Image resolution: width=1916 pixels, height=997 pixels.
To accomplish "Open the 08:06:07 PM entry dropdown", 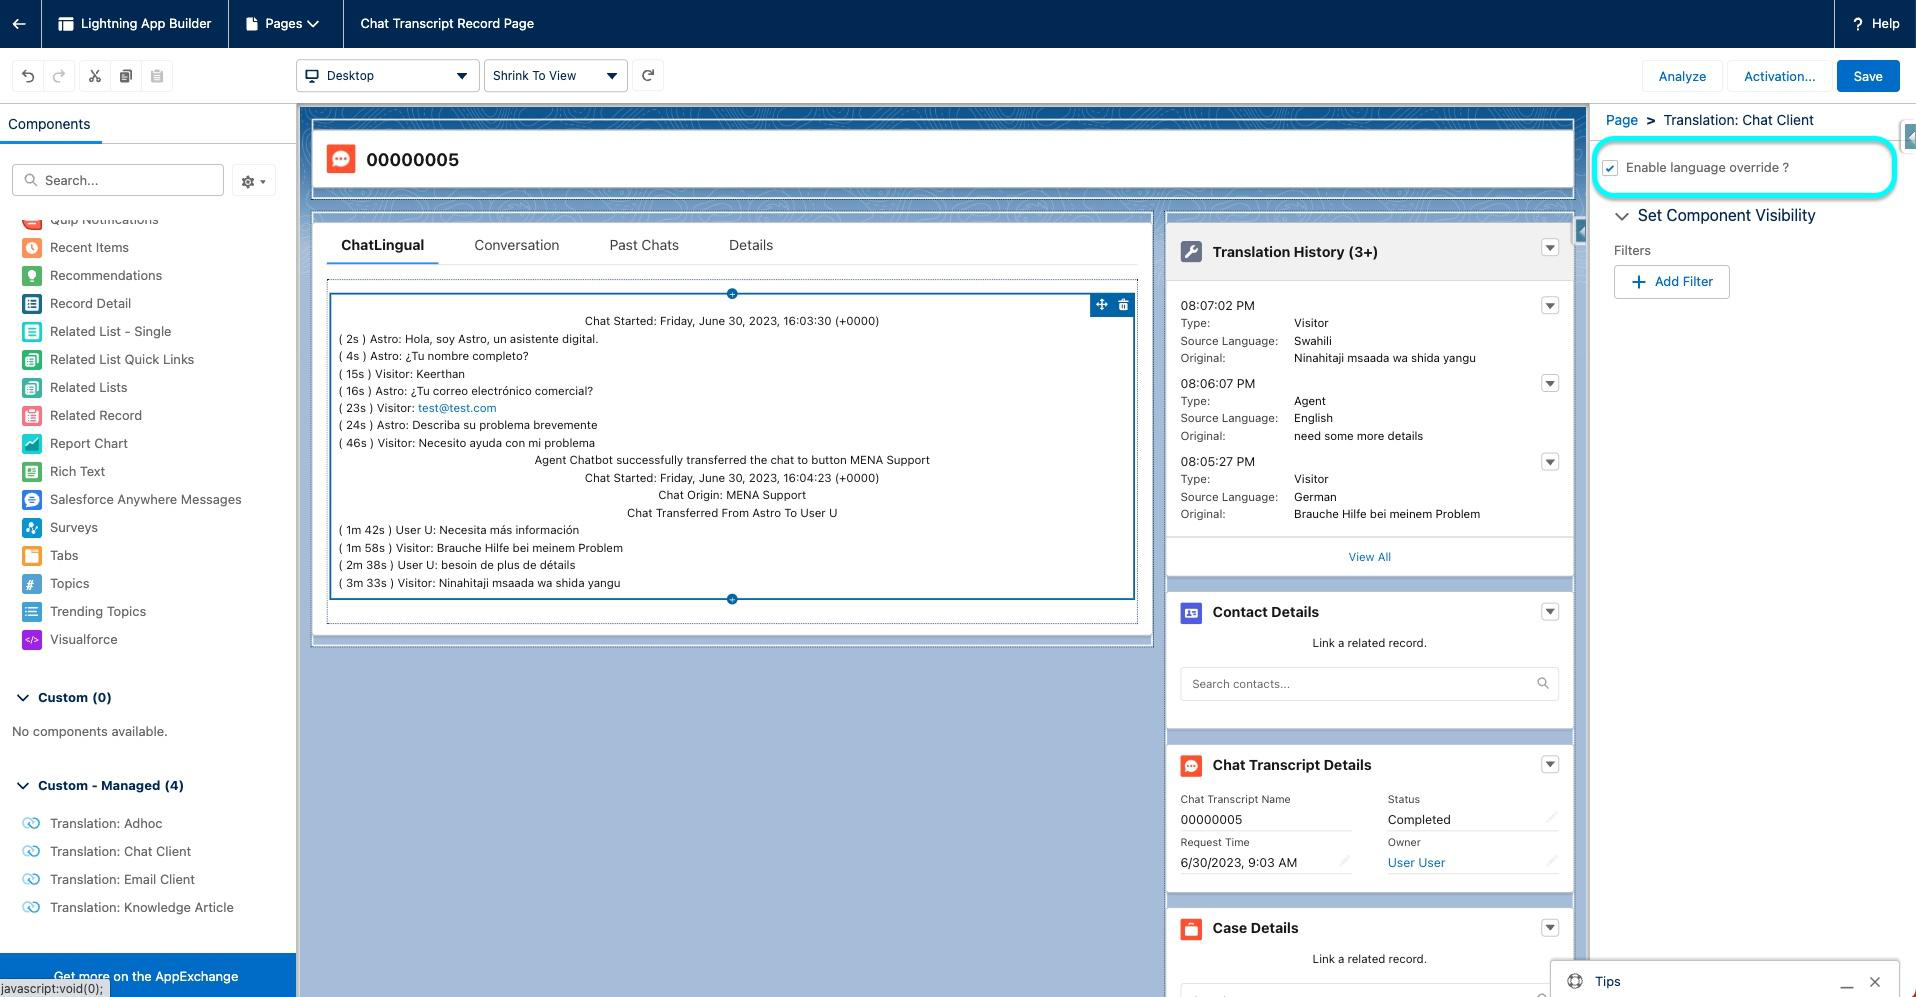I will pyautogui.click(x=1549, y=383).
